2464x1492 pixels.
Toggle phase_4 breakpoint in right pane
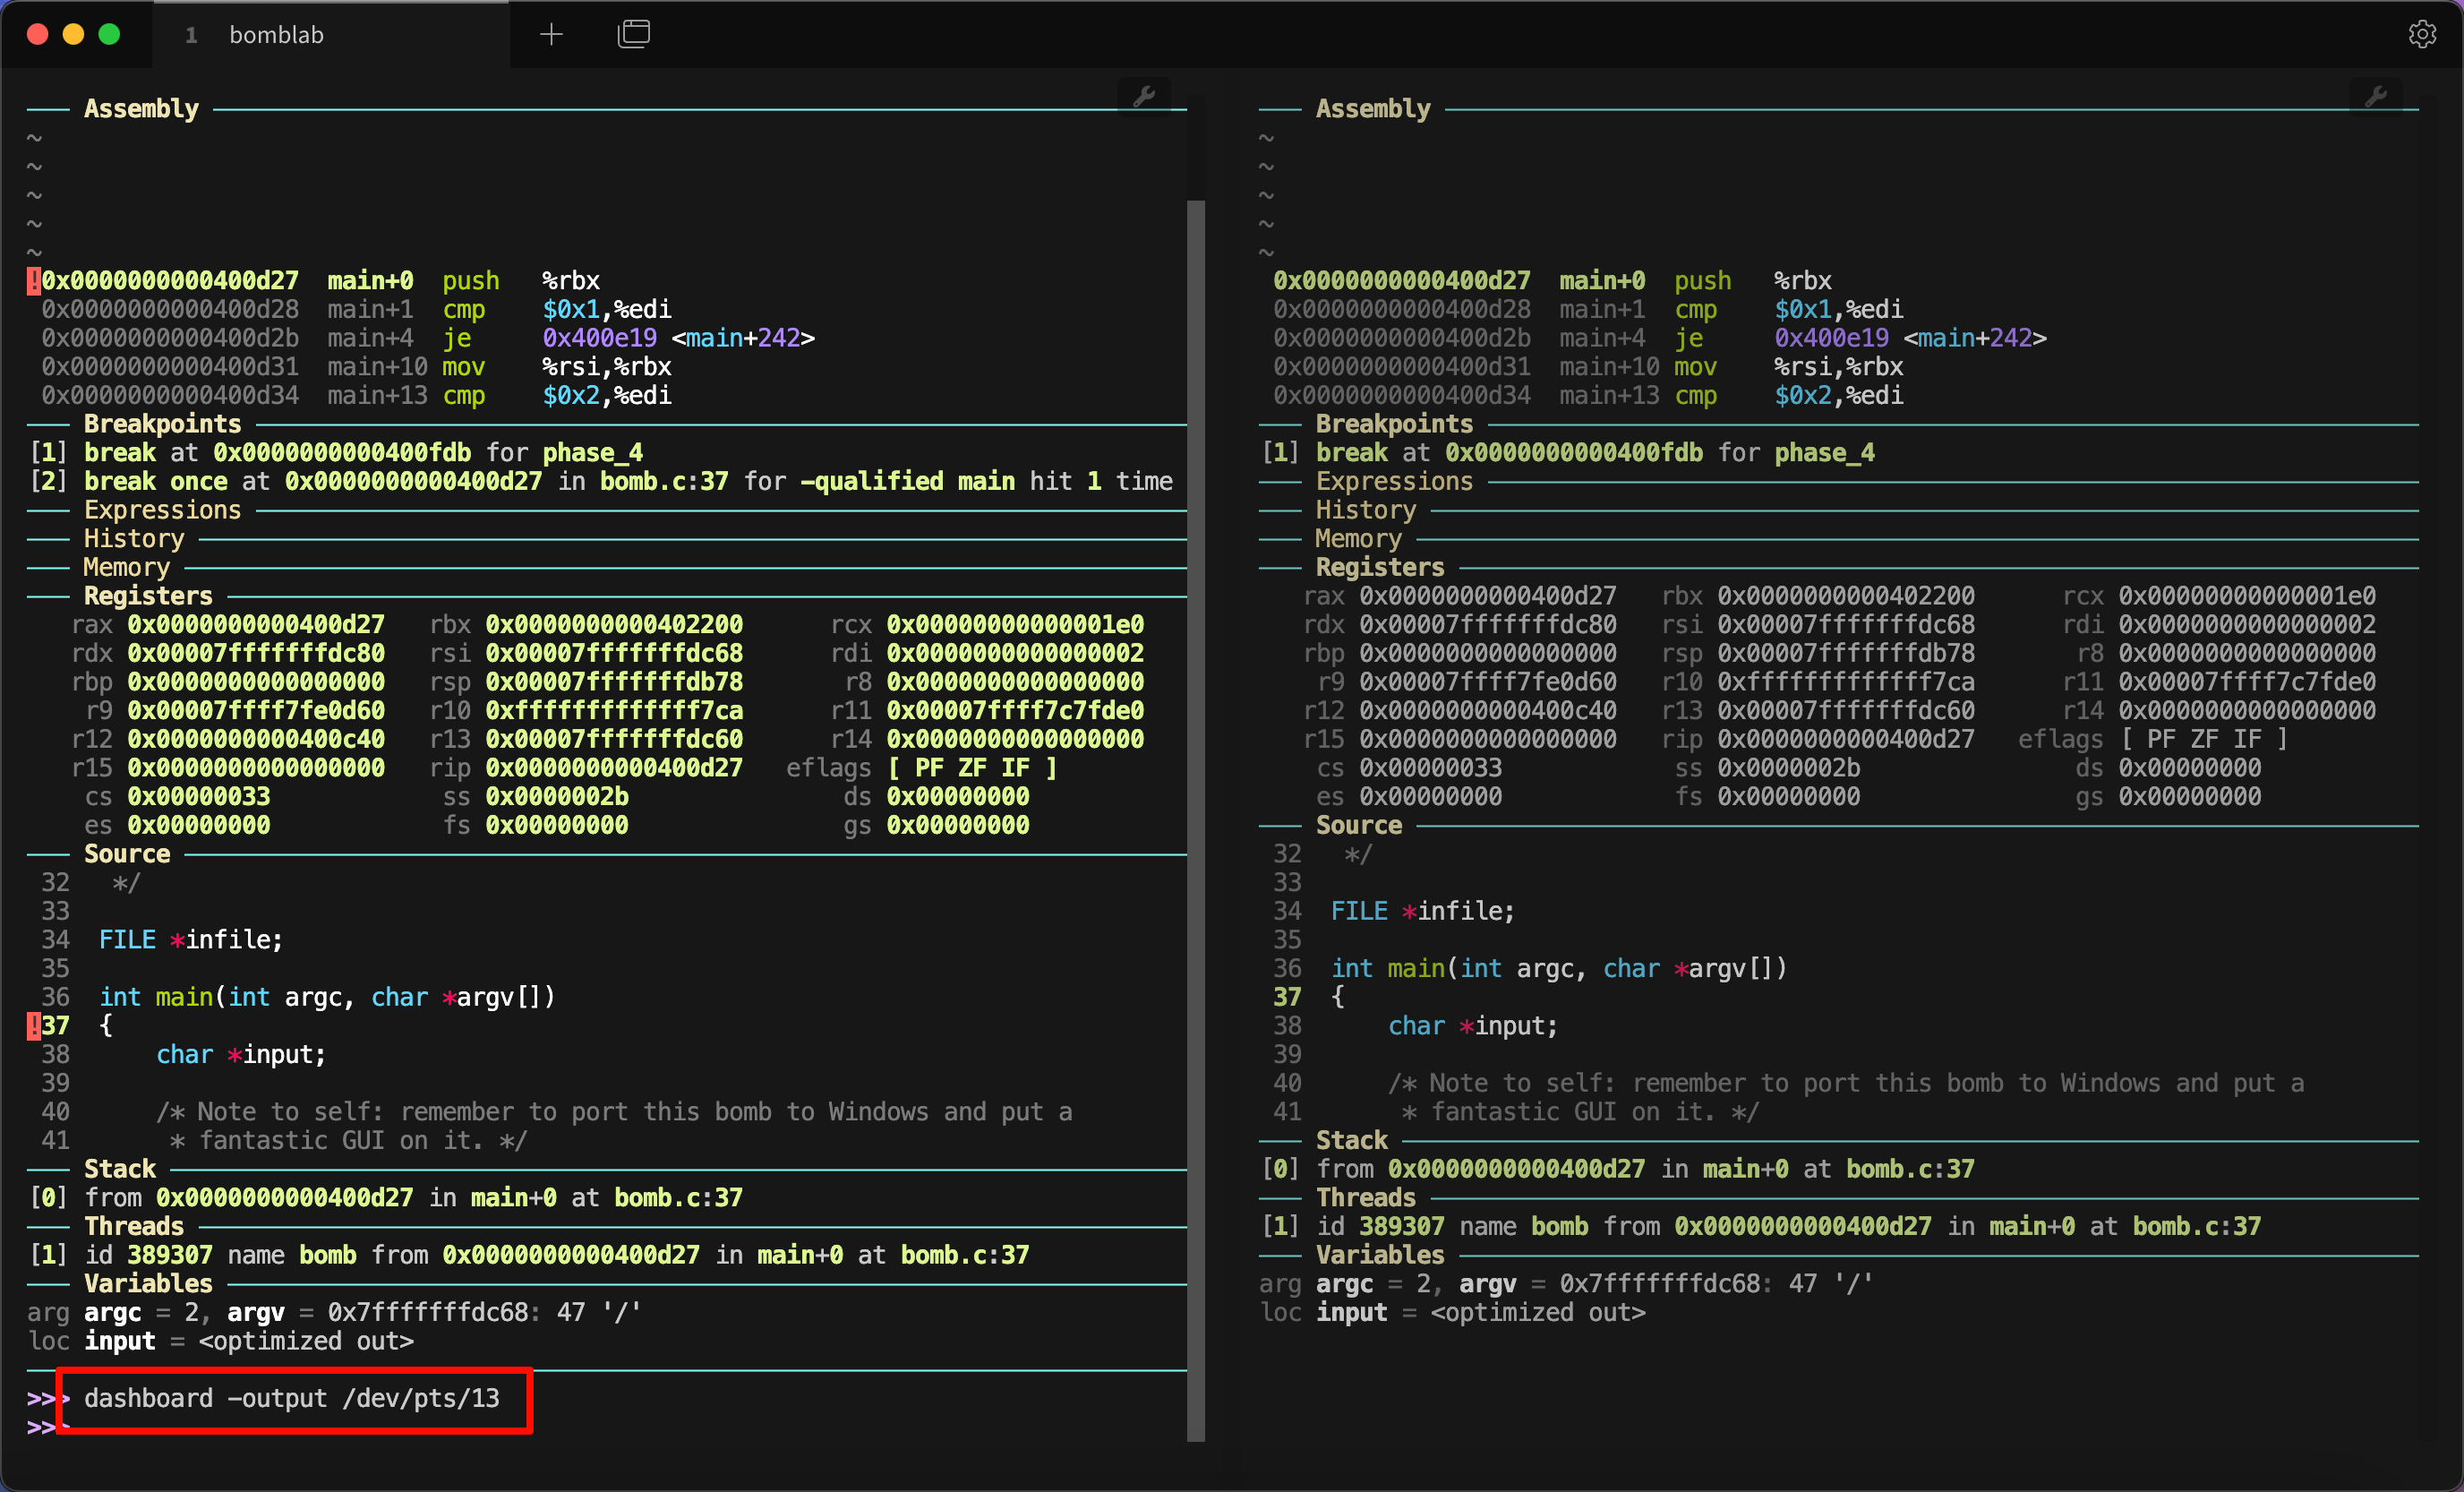point(1281,452)
